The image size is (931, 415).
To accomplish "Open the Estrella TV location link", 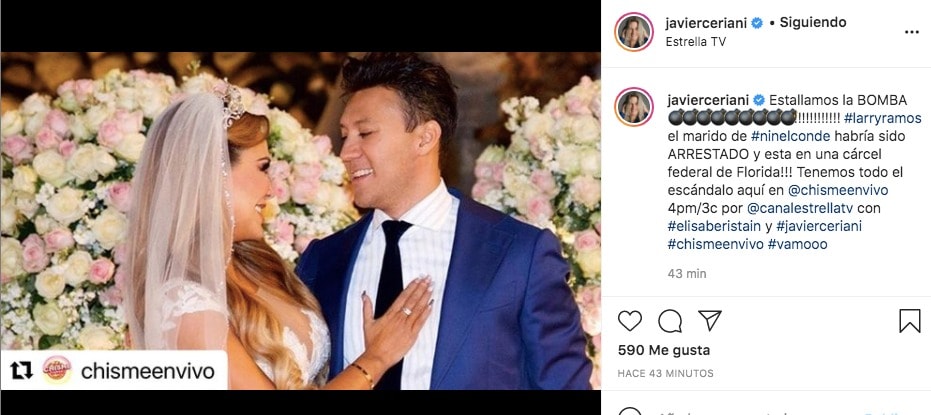I will (x=696, y=42).
